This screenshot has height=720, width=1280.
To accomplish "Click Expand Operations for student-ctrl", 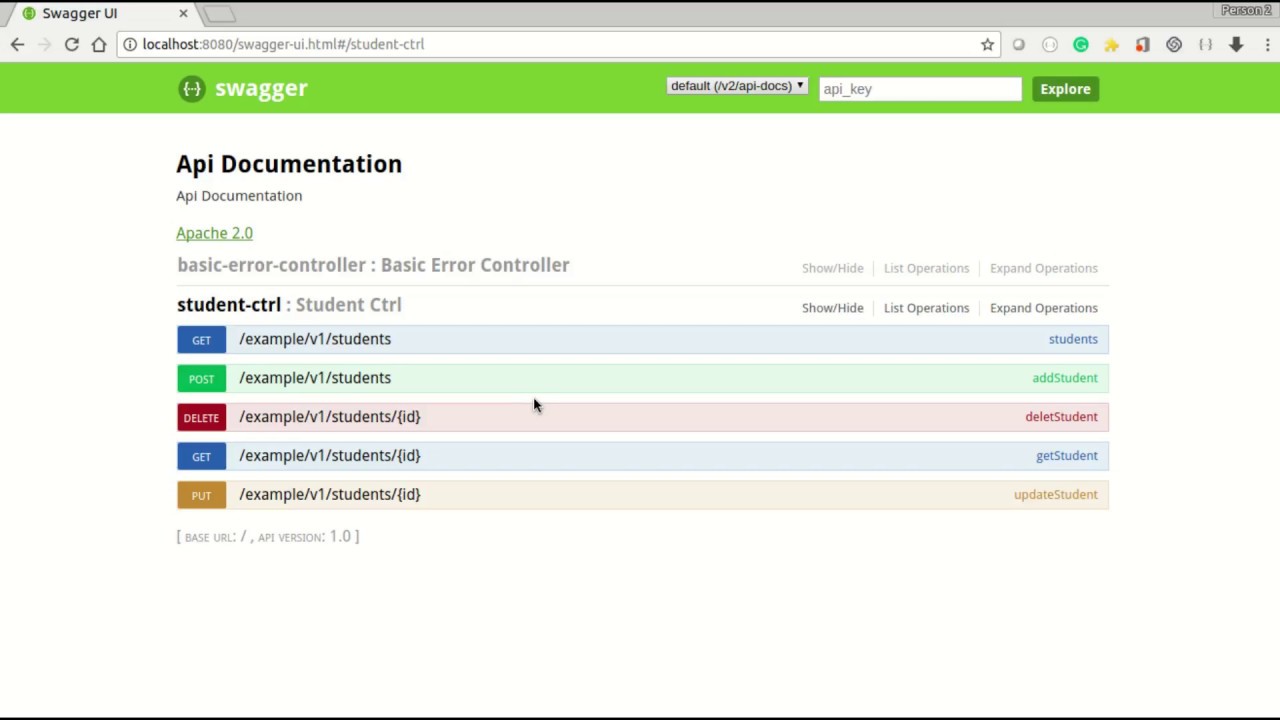I will (1043, 308).
